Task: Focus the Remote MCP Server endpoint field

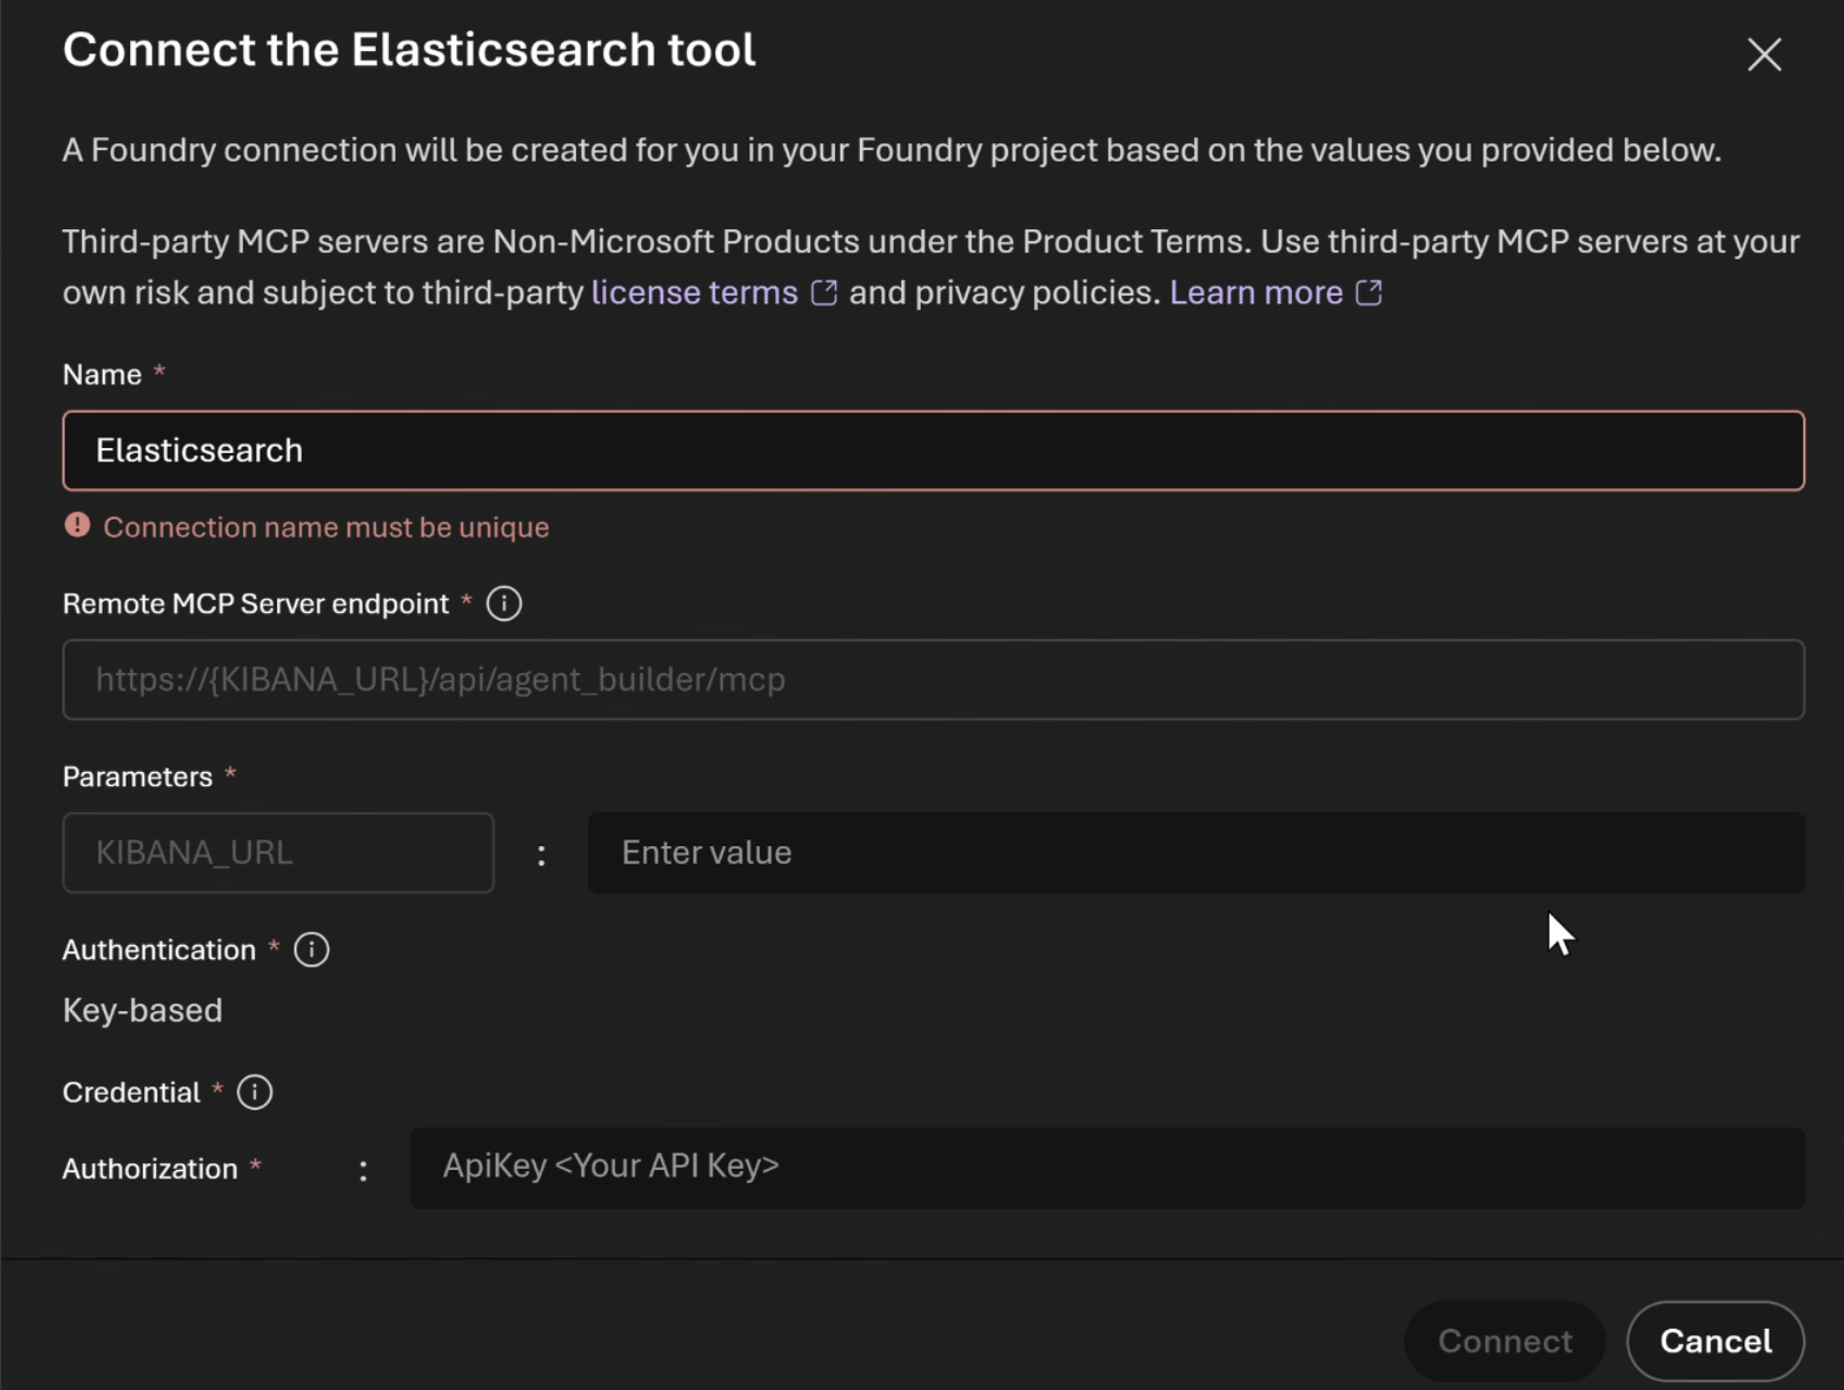Action: (930, 679)
